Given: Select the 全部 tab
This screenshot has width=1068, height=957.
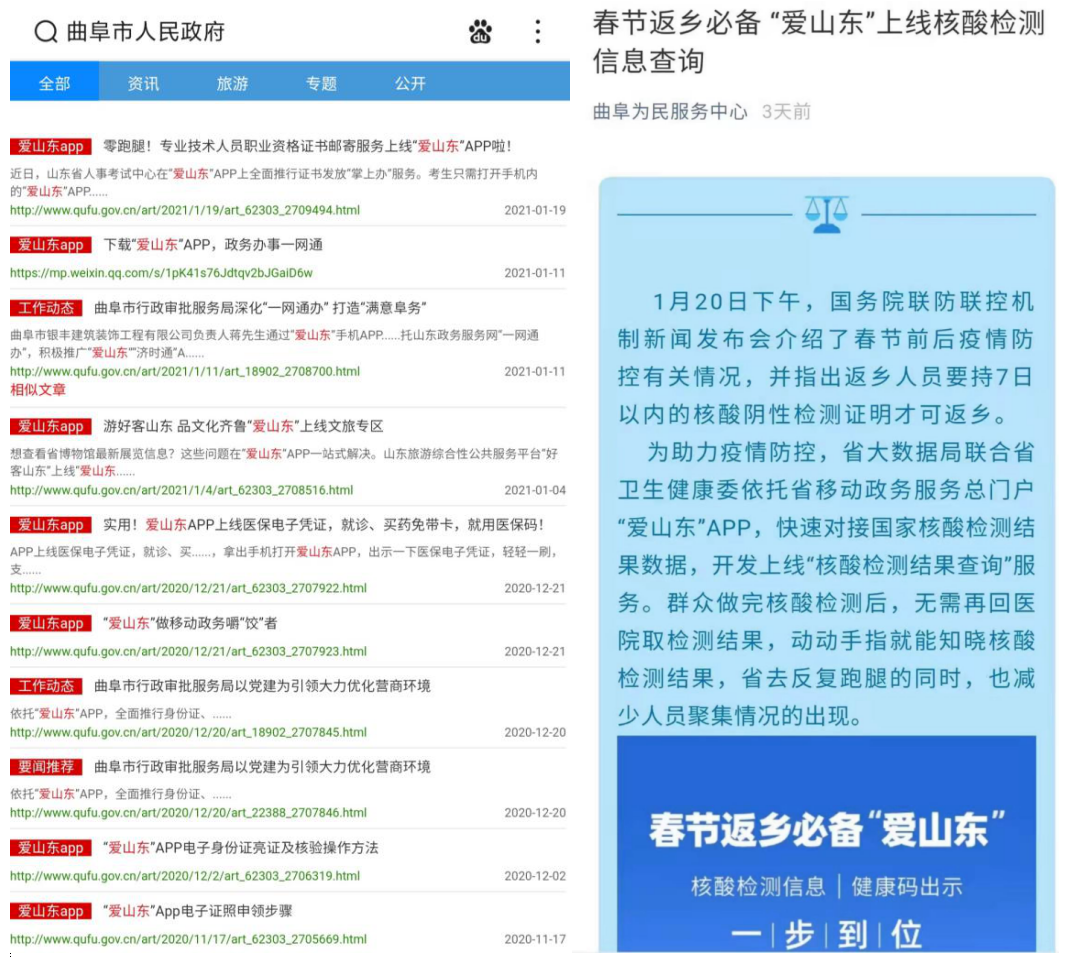Looking at the screenshot, I should (x=54, y=83).
